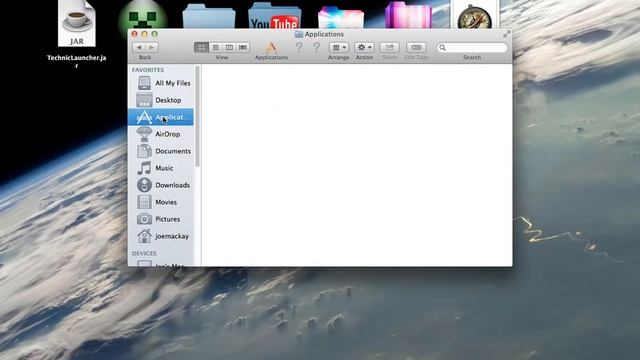Viewport: 640px width, 360px height.
Task: Zoom the Applications window with green button
Action: (x=154, y=34)
